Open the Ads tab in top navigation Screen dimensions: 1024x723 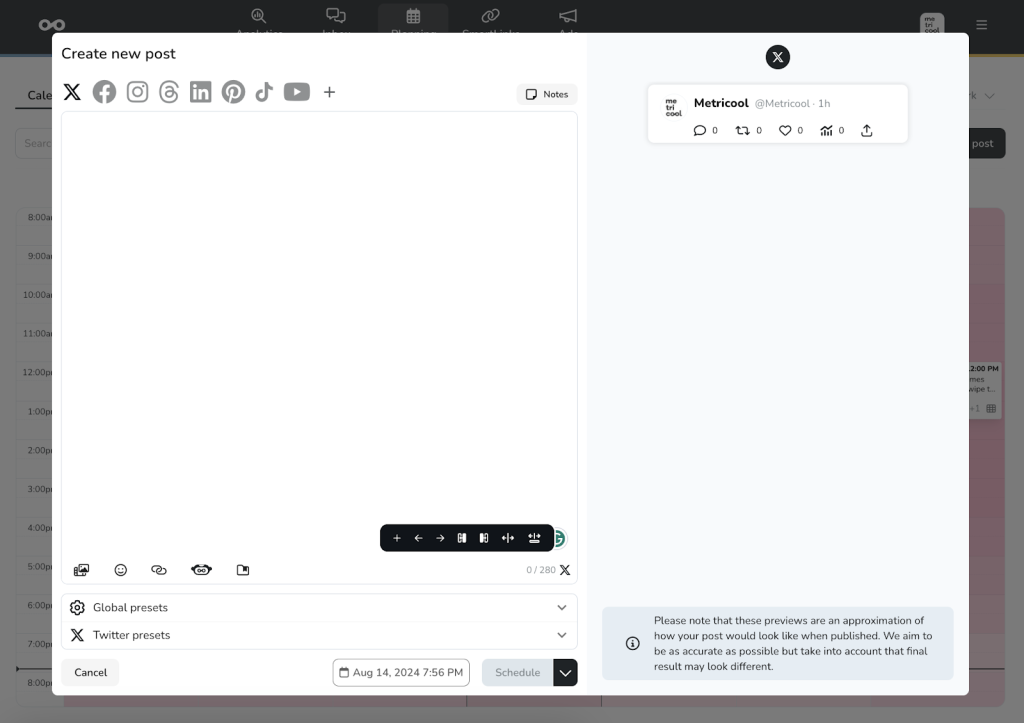tap(568, 20)
